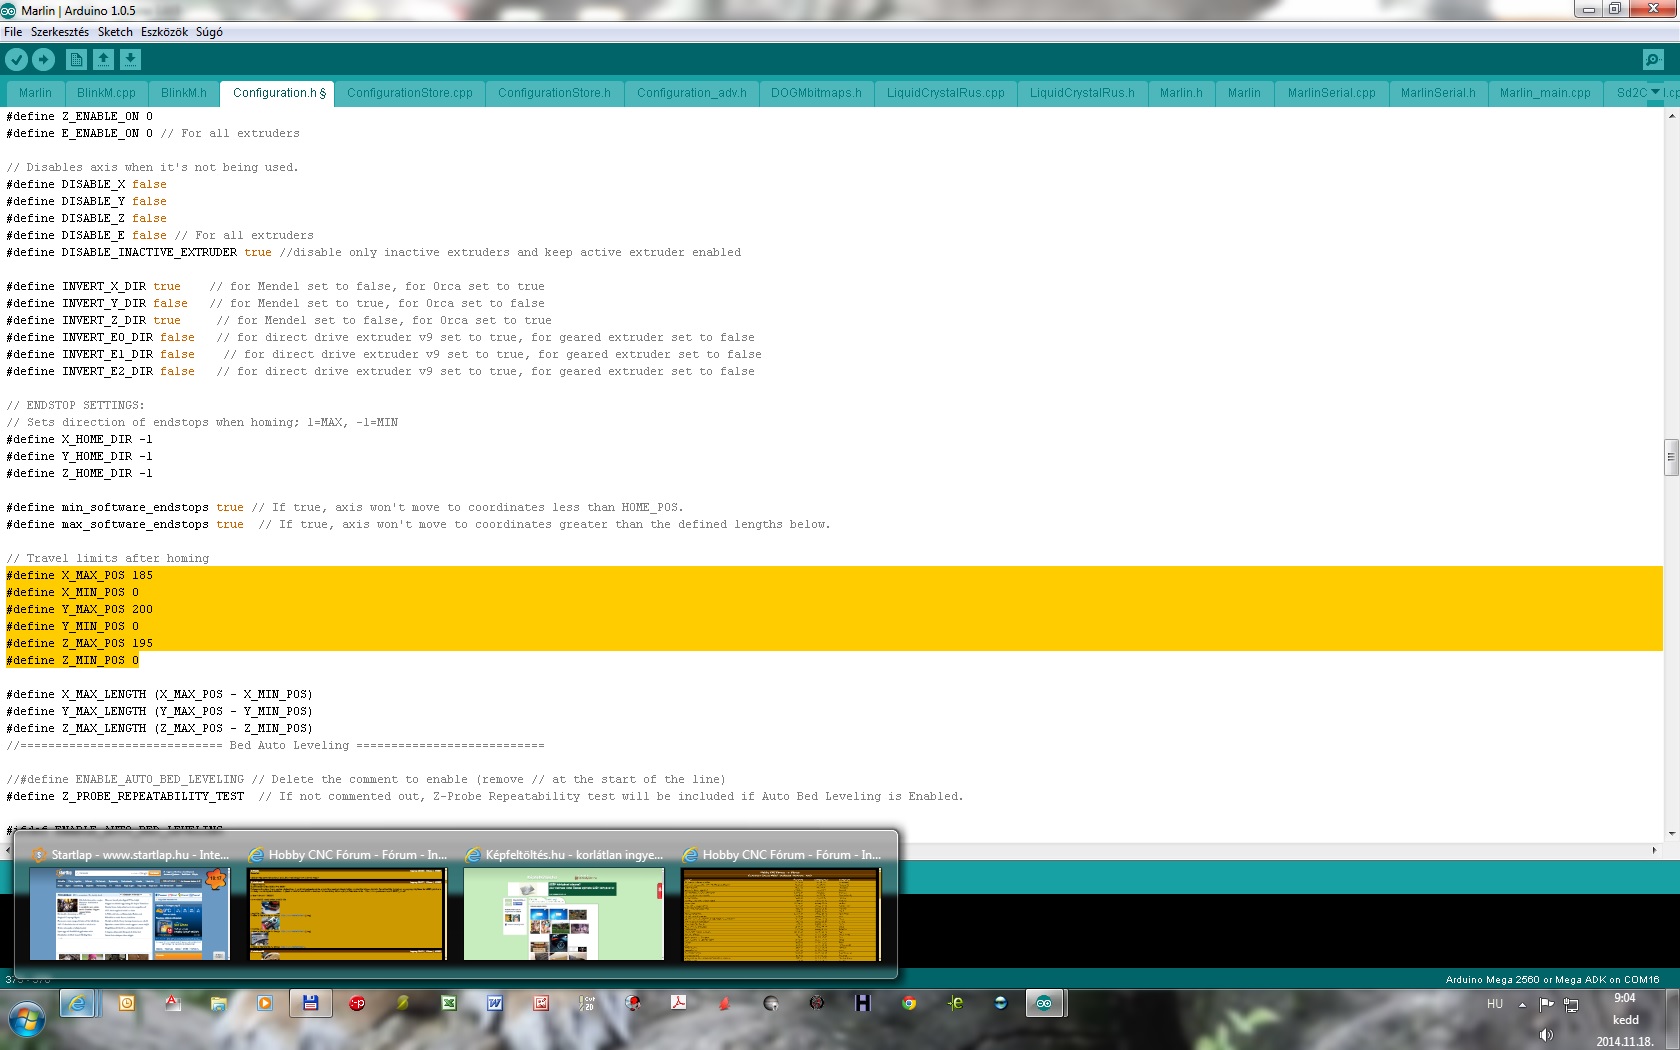Viewport: 1680px width, 1050px height.
Task: Open the Képfeltöltés.hu window thumbnail
Action: click(x=563, y=913)
